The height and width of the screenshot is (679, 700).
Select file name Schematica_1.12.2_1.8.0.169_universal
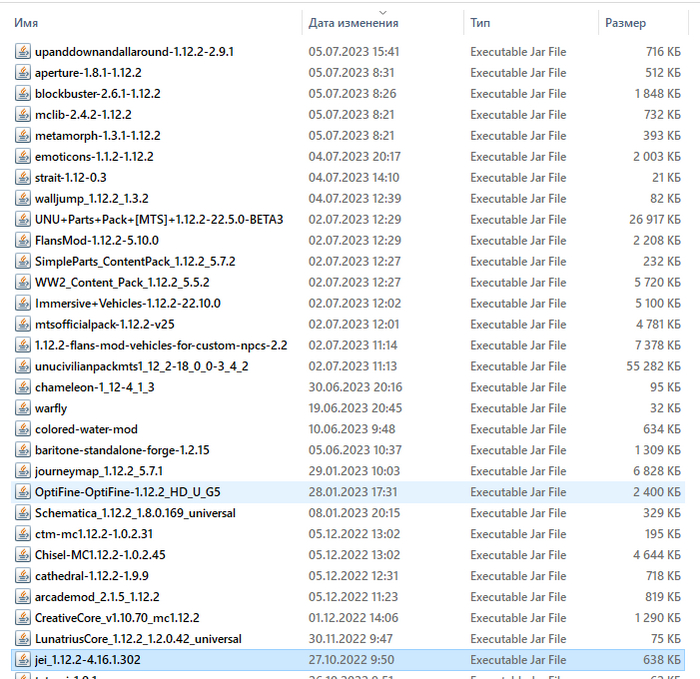coord(135,513)
